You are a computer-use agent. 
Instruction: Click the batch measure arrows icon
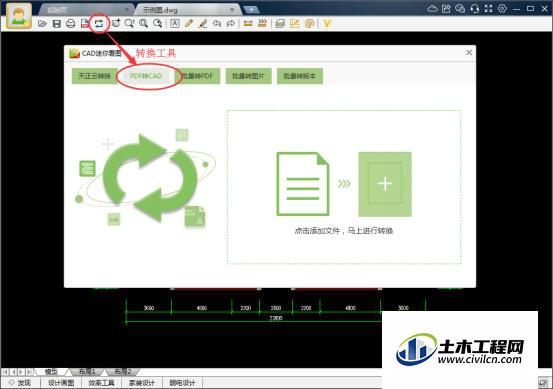[262, 23]
